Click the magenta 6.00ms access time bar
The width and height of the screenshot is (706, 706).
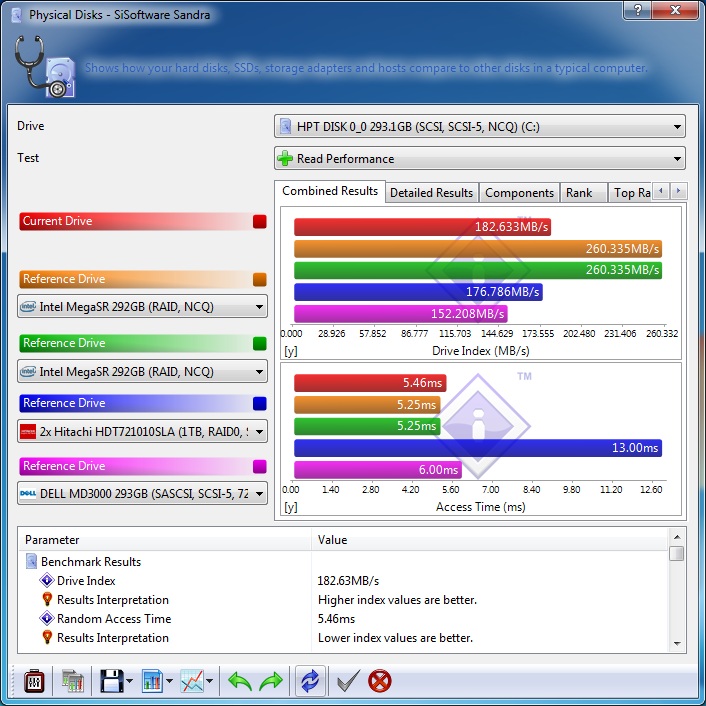[378, 470]
